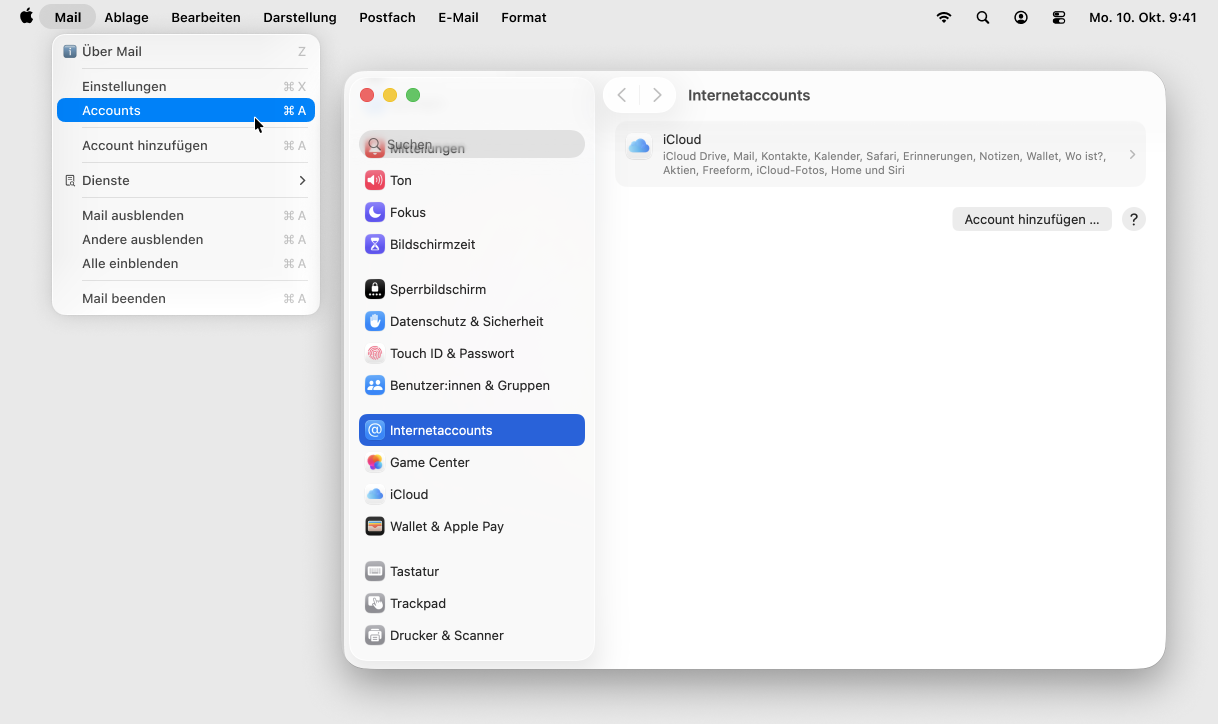Select Mail beenden in the menu
The height and width of the screenshot is (724, 1218).
pos(124,298)
